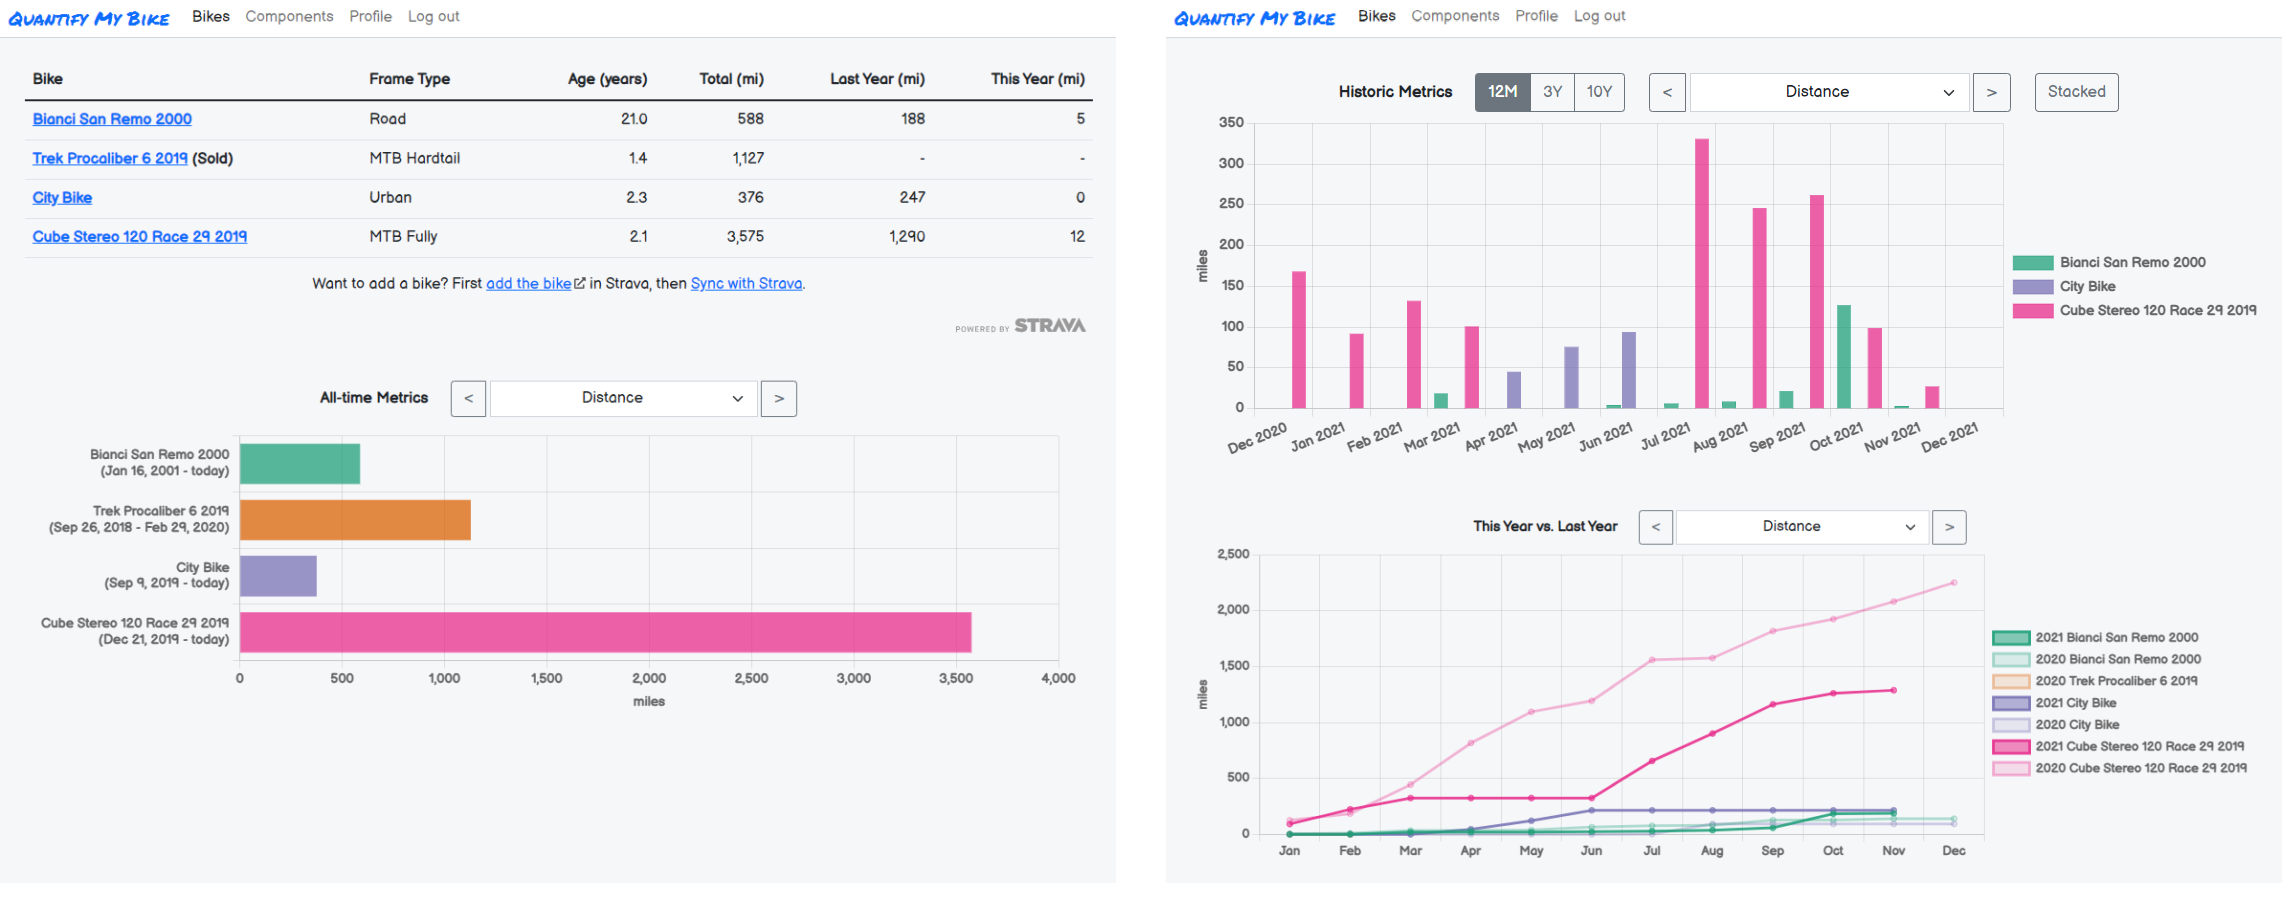The height and width of the screenshot is (898, 2282).
Task: Open Profile in left panel navbar
Action: (x=370, y=17)
